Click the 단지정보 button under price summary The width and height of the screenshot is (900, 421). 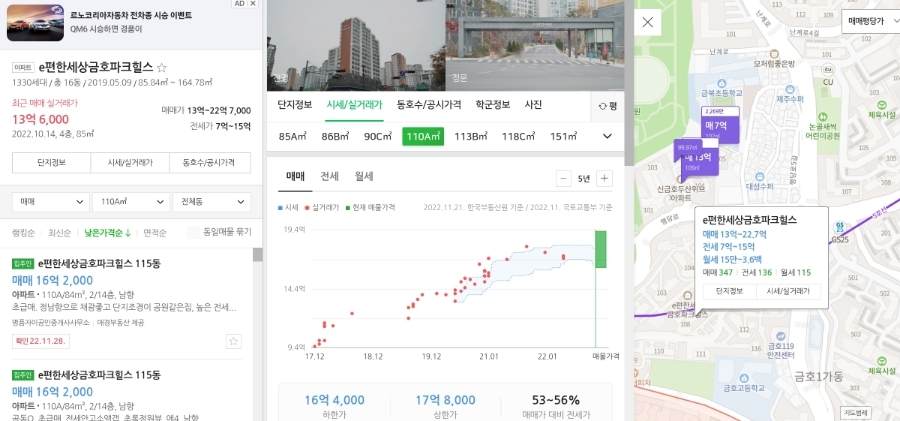pos(51,163)
